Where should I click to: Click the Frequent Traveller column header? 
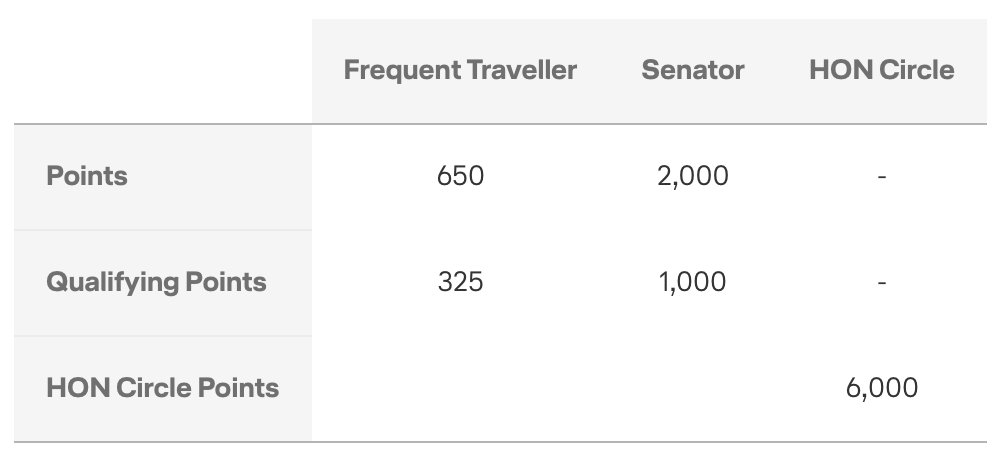click(x=460, y=70)
